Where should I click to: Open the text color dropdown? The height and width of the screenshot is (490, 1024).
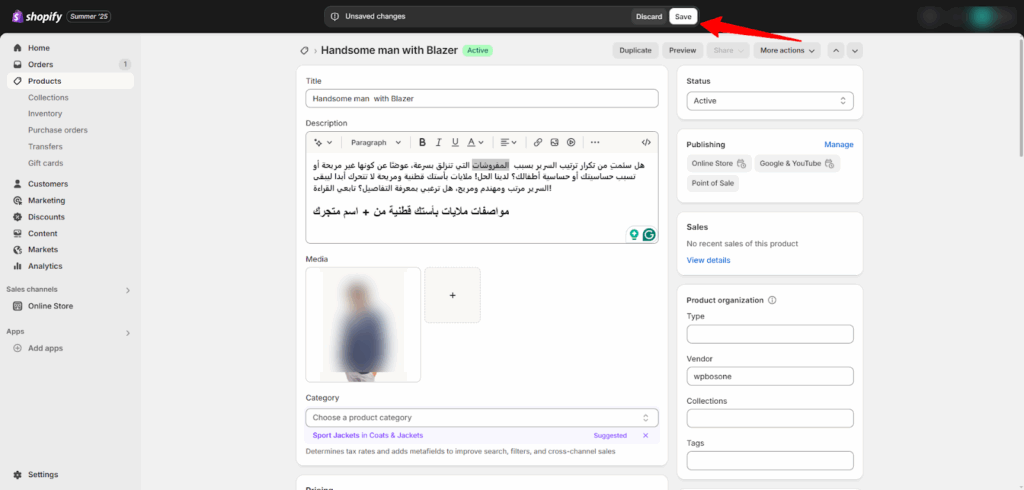pyautogui.click(x=476, y=143)
